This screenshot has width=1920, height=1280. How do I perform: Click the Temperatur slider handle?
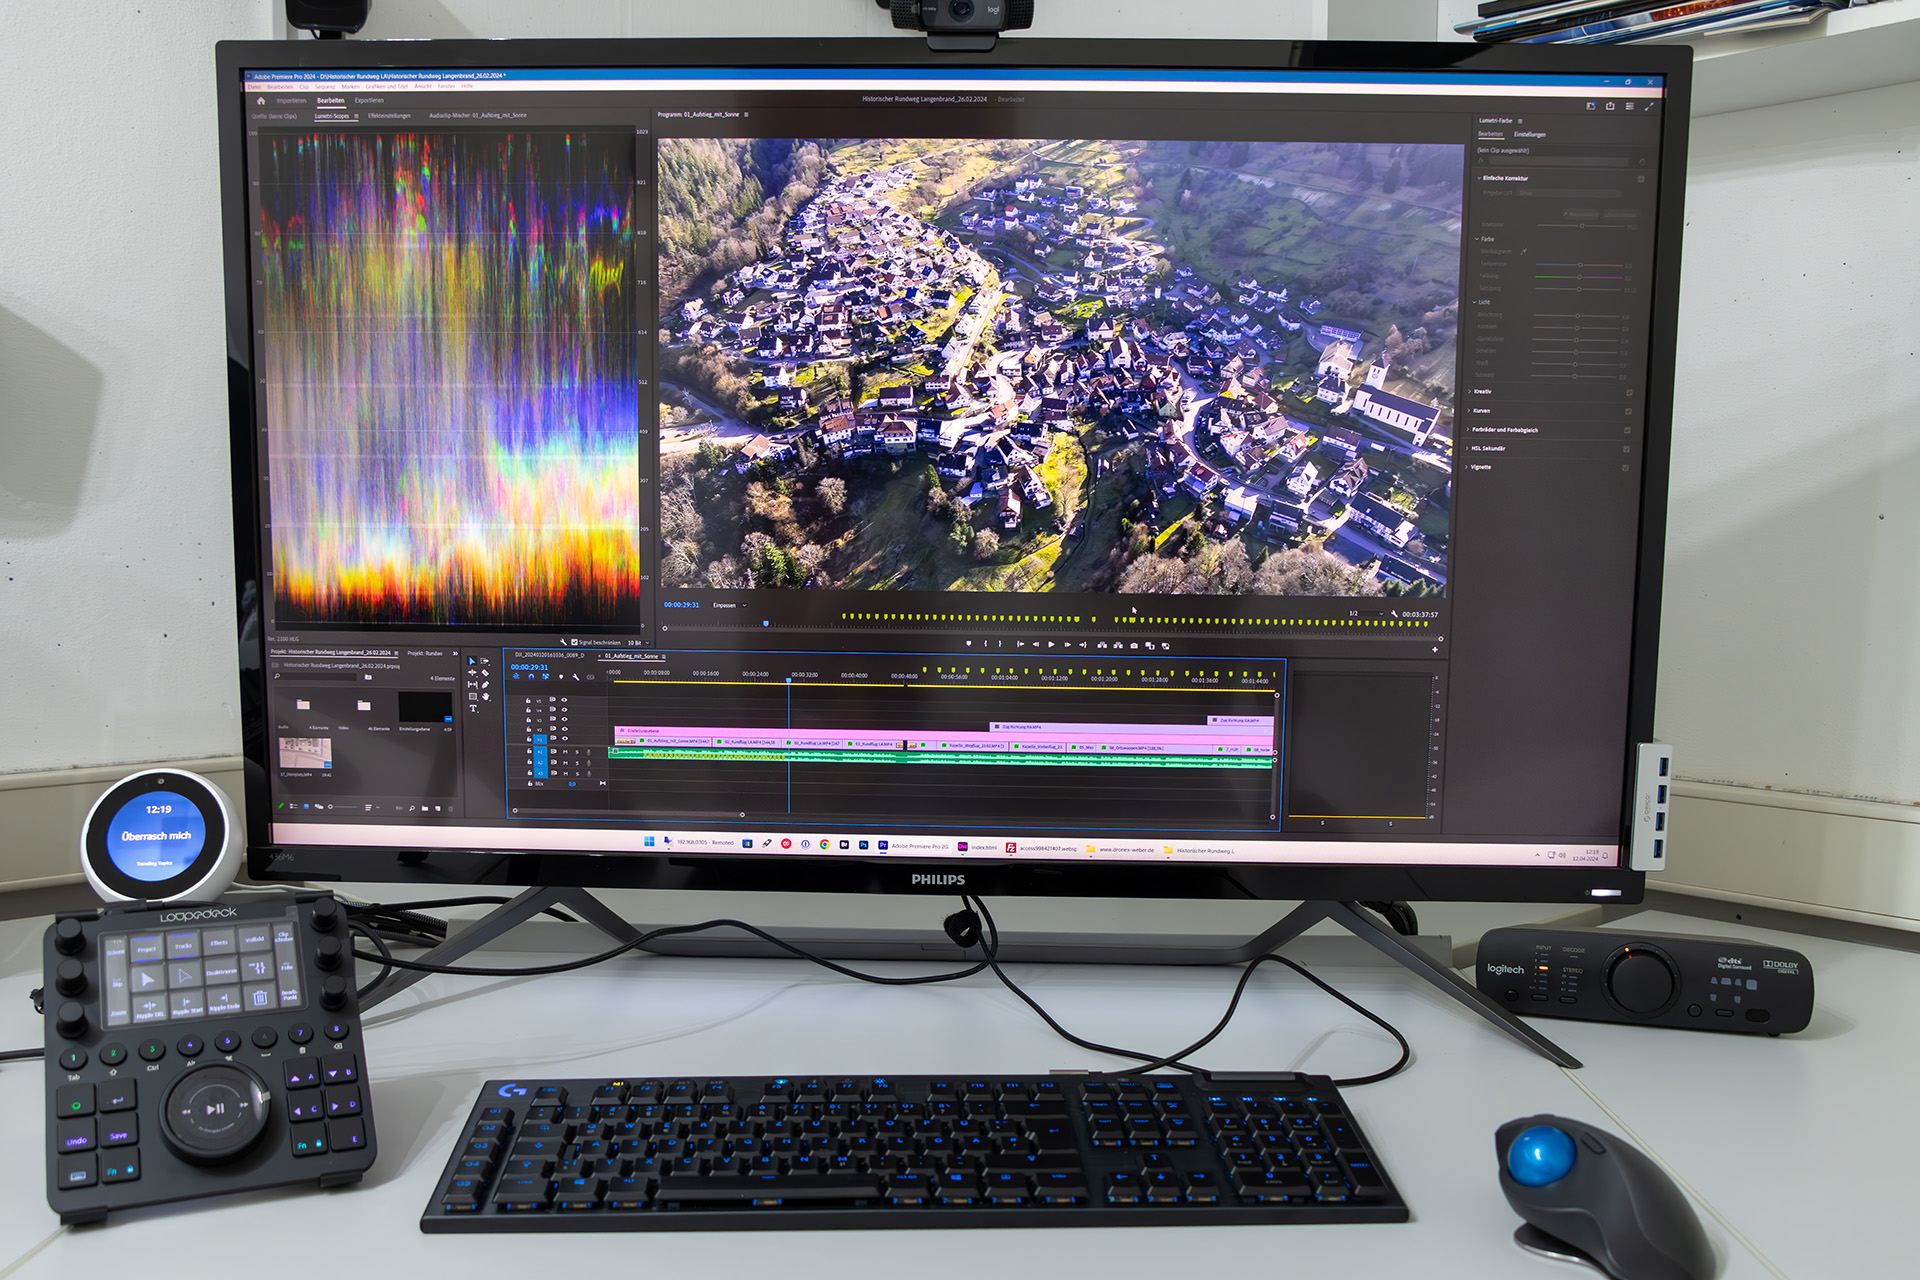1580,265
